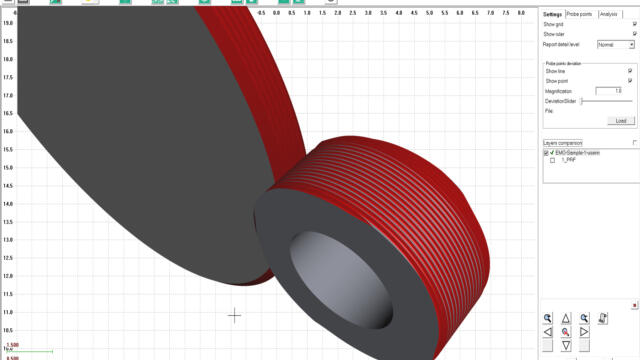Click the Deviation Slider handle
The image size is (640, 360).
click(582, 101)
